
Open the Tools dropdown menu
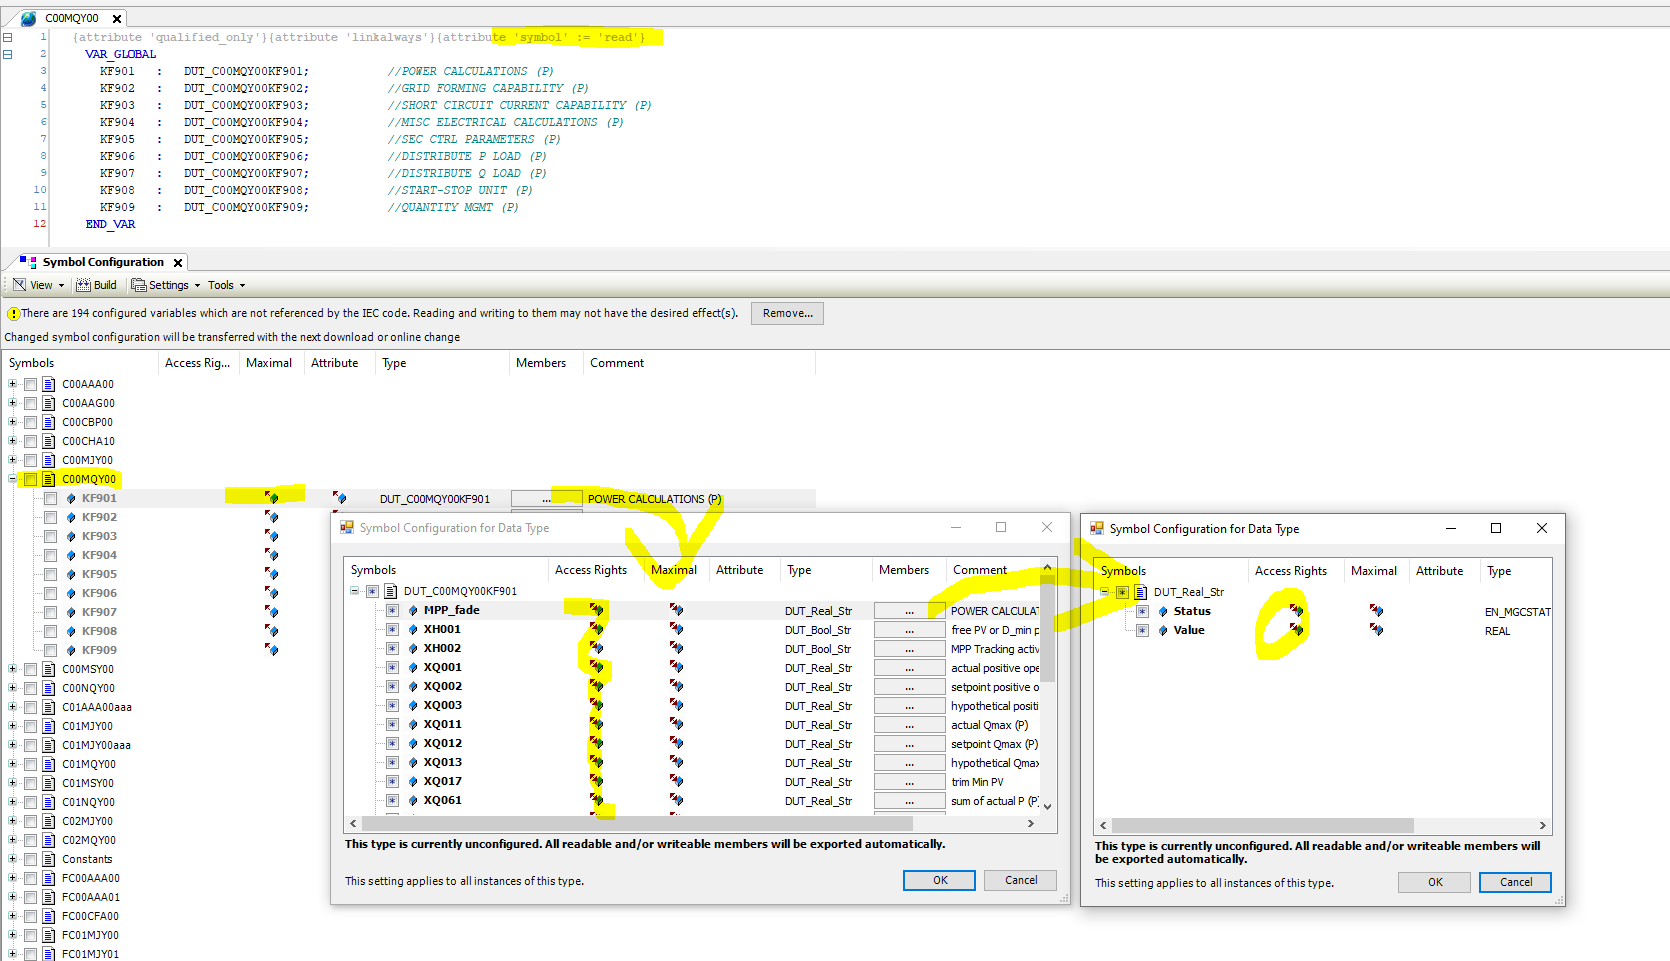(226, 285)
